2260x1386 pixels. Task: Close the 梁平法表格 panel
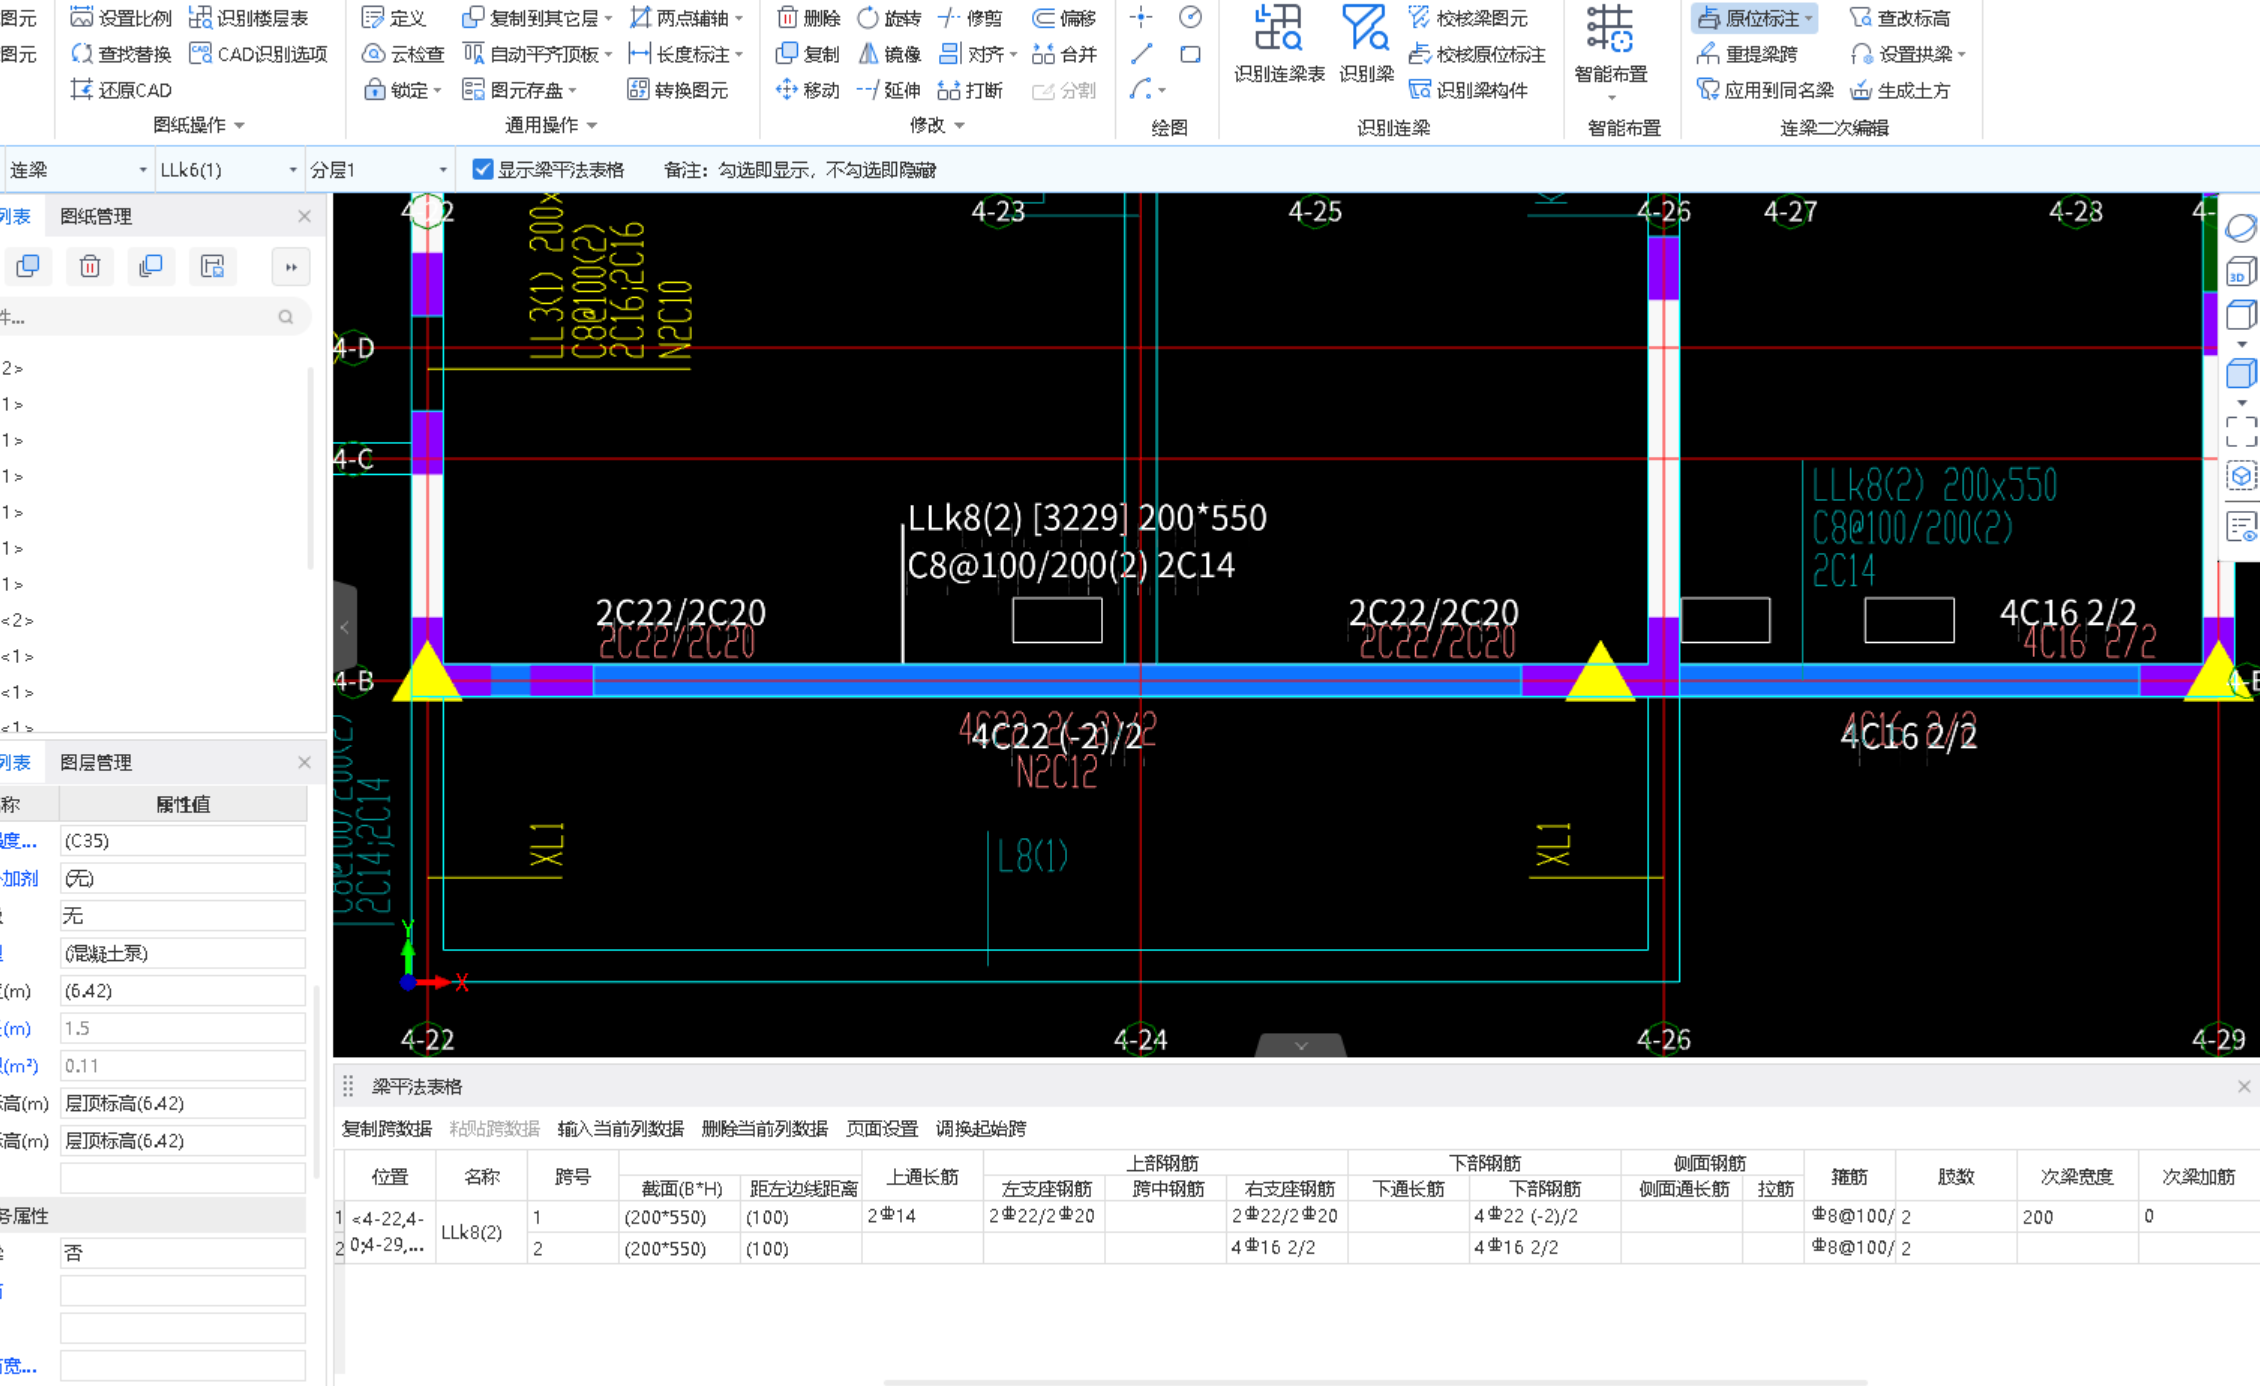coord(2244,1086)
